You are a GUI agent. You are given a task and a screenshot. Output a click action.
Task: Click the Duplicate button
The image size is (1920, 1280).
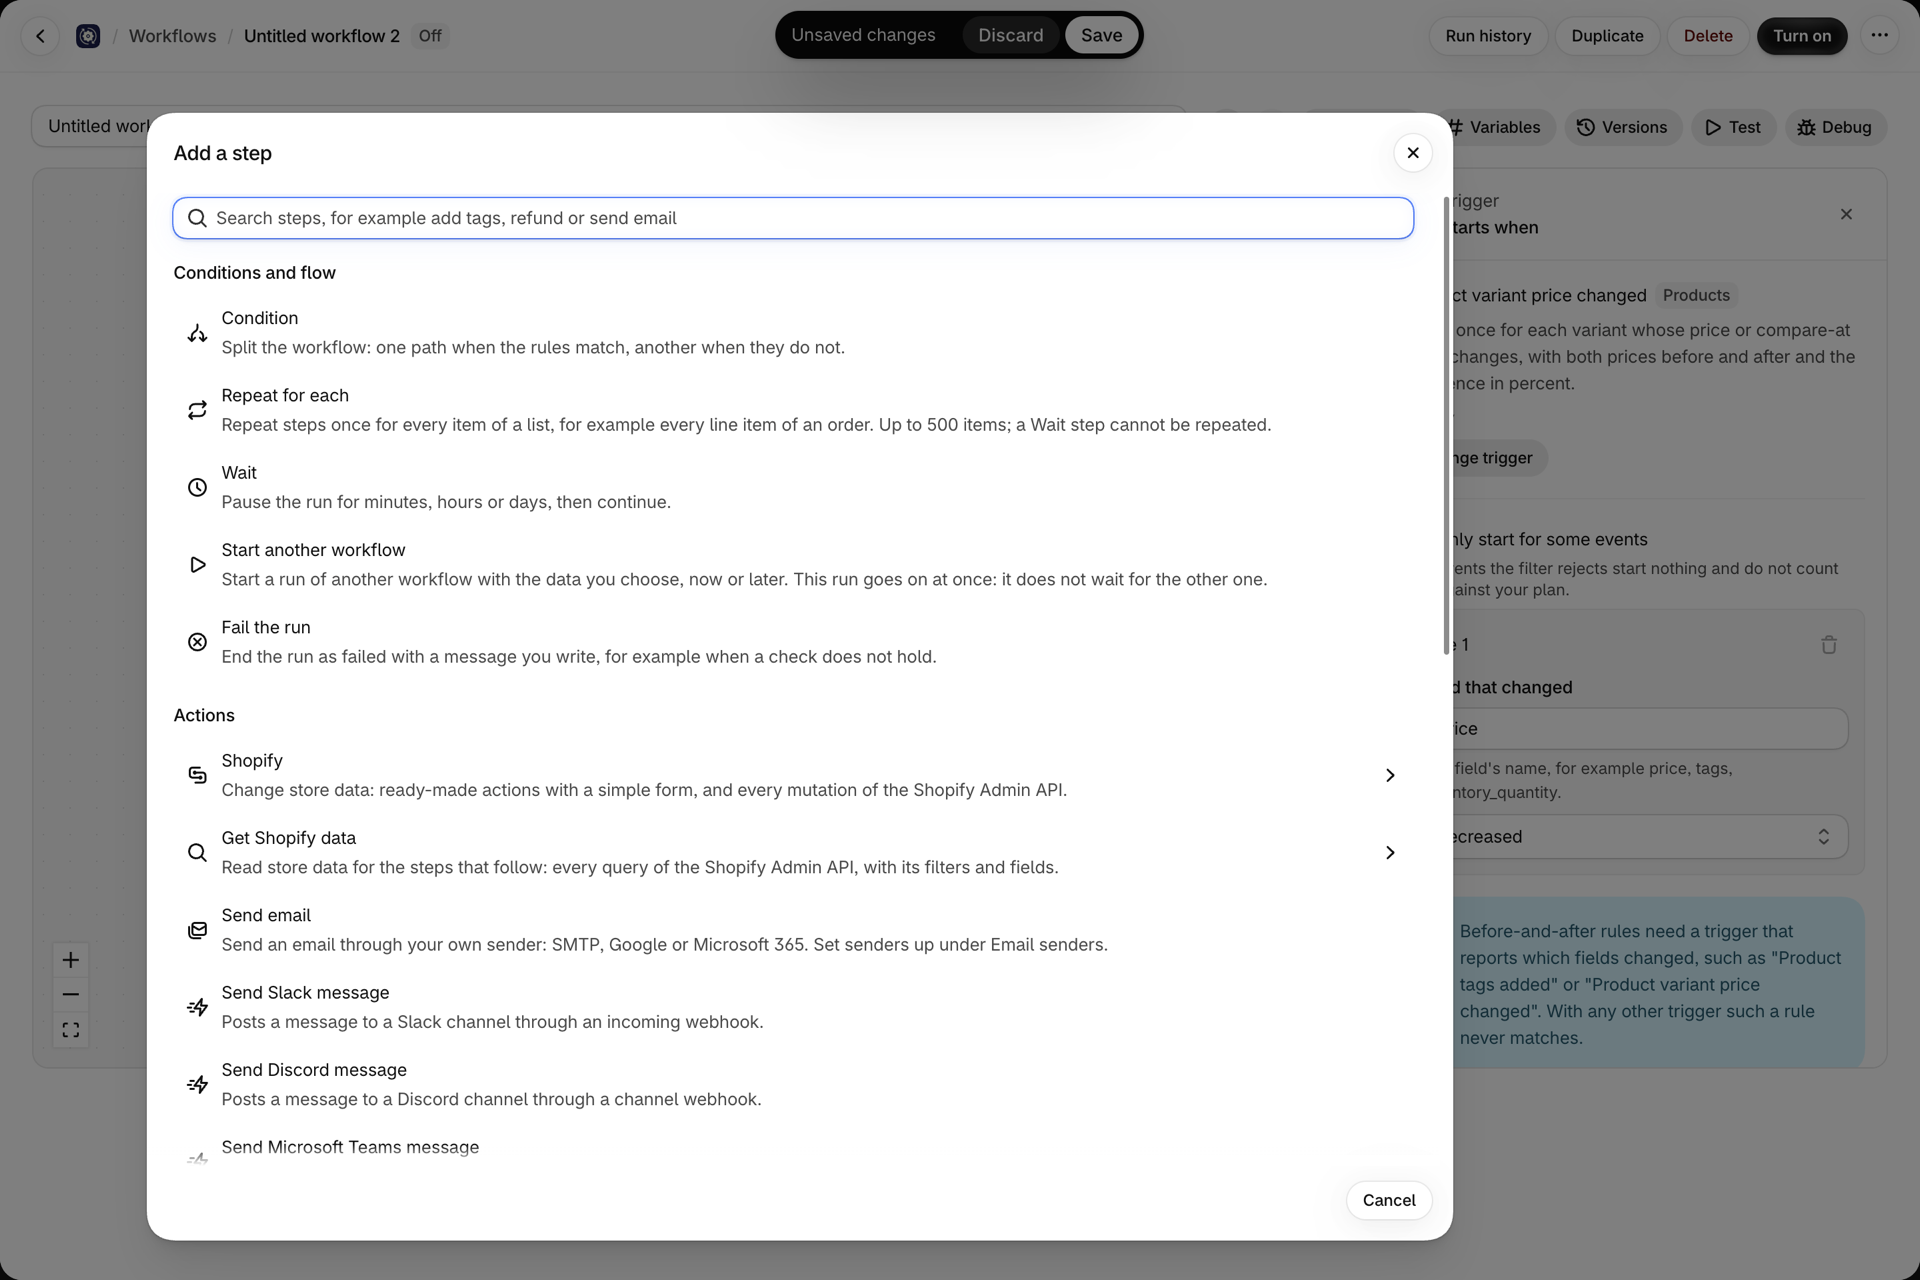click(1607, 36)
